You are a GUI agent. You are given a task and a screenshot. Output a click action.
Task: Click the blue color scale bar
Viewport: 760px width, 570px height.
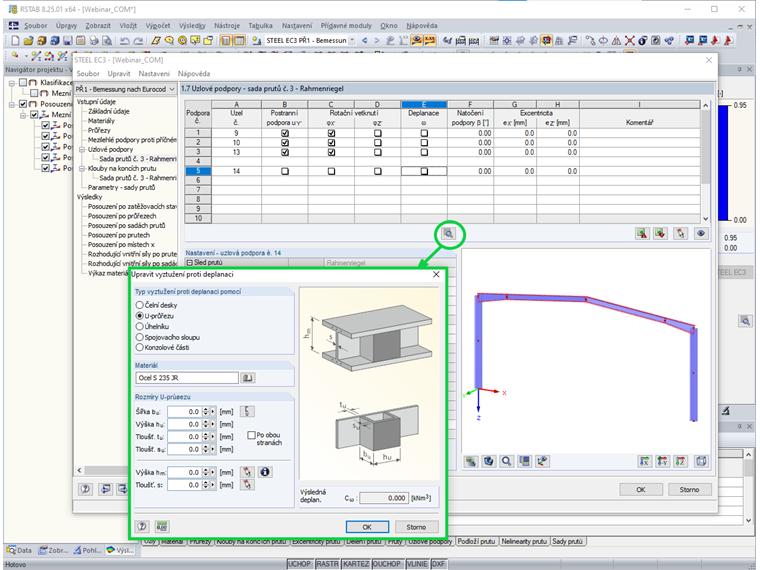(723, 163)
